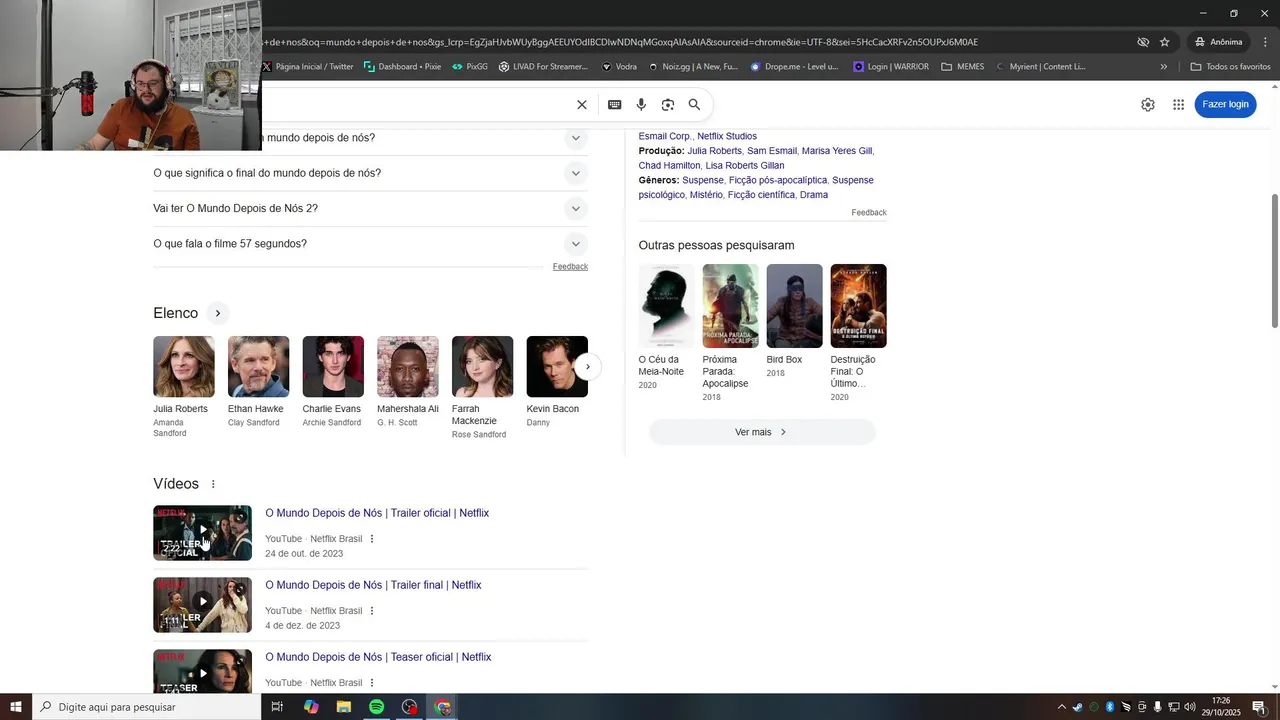
Task: Open the Dashboard • Pixie bookmark
Action: pyautogui.click(x=402, y=67)
